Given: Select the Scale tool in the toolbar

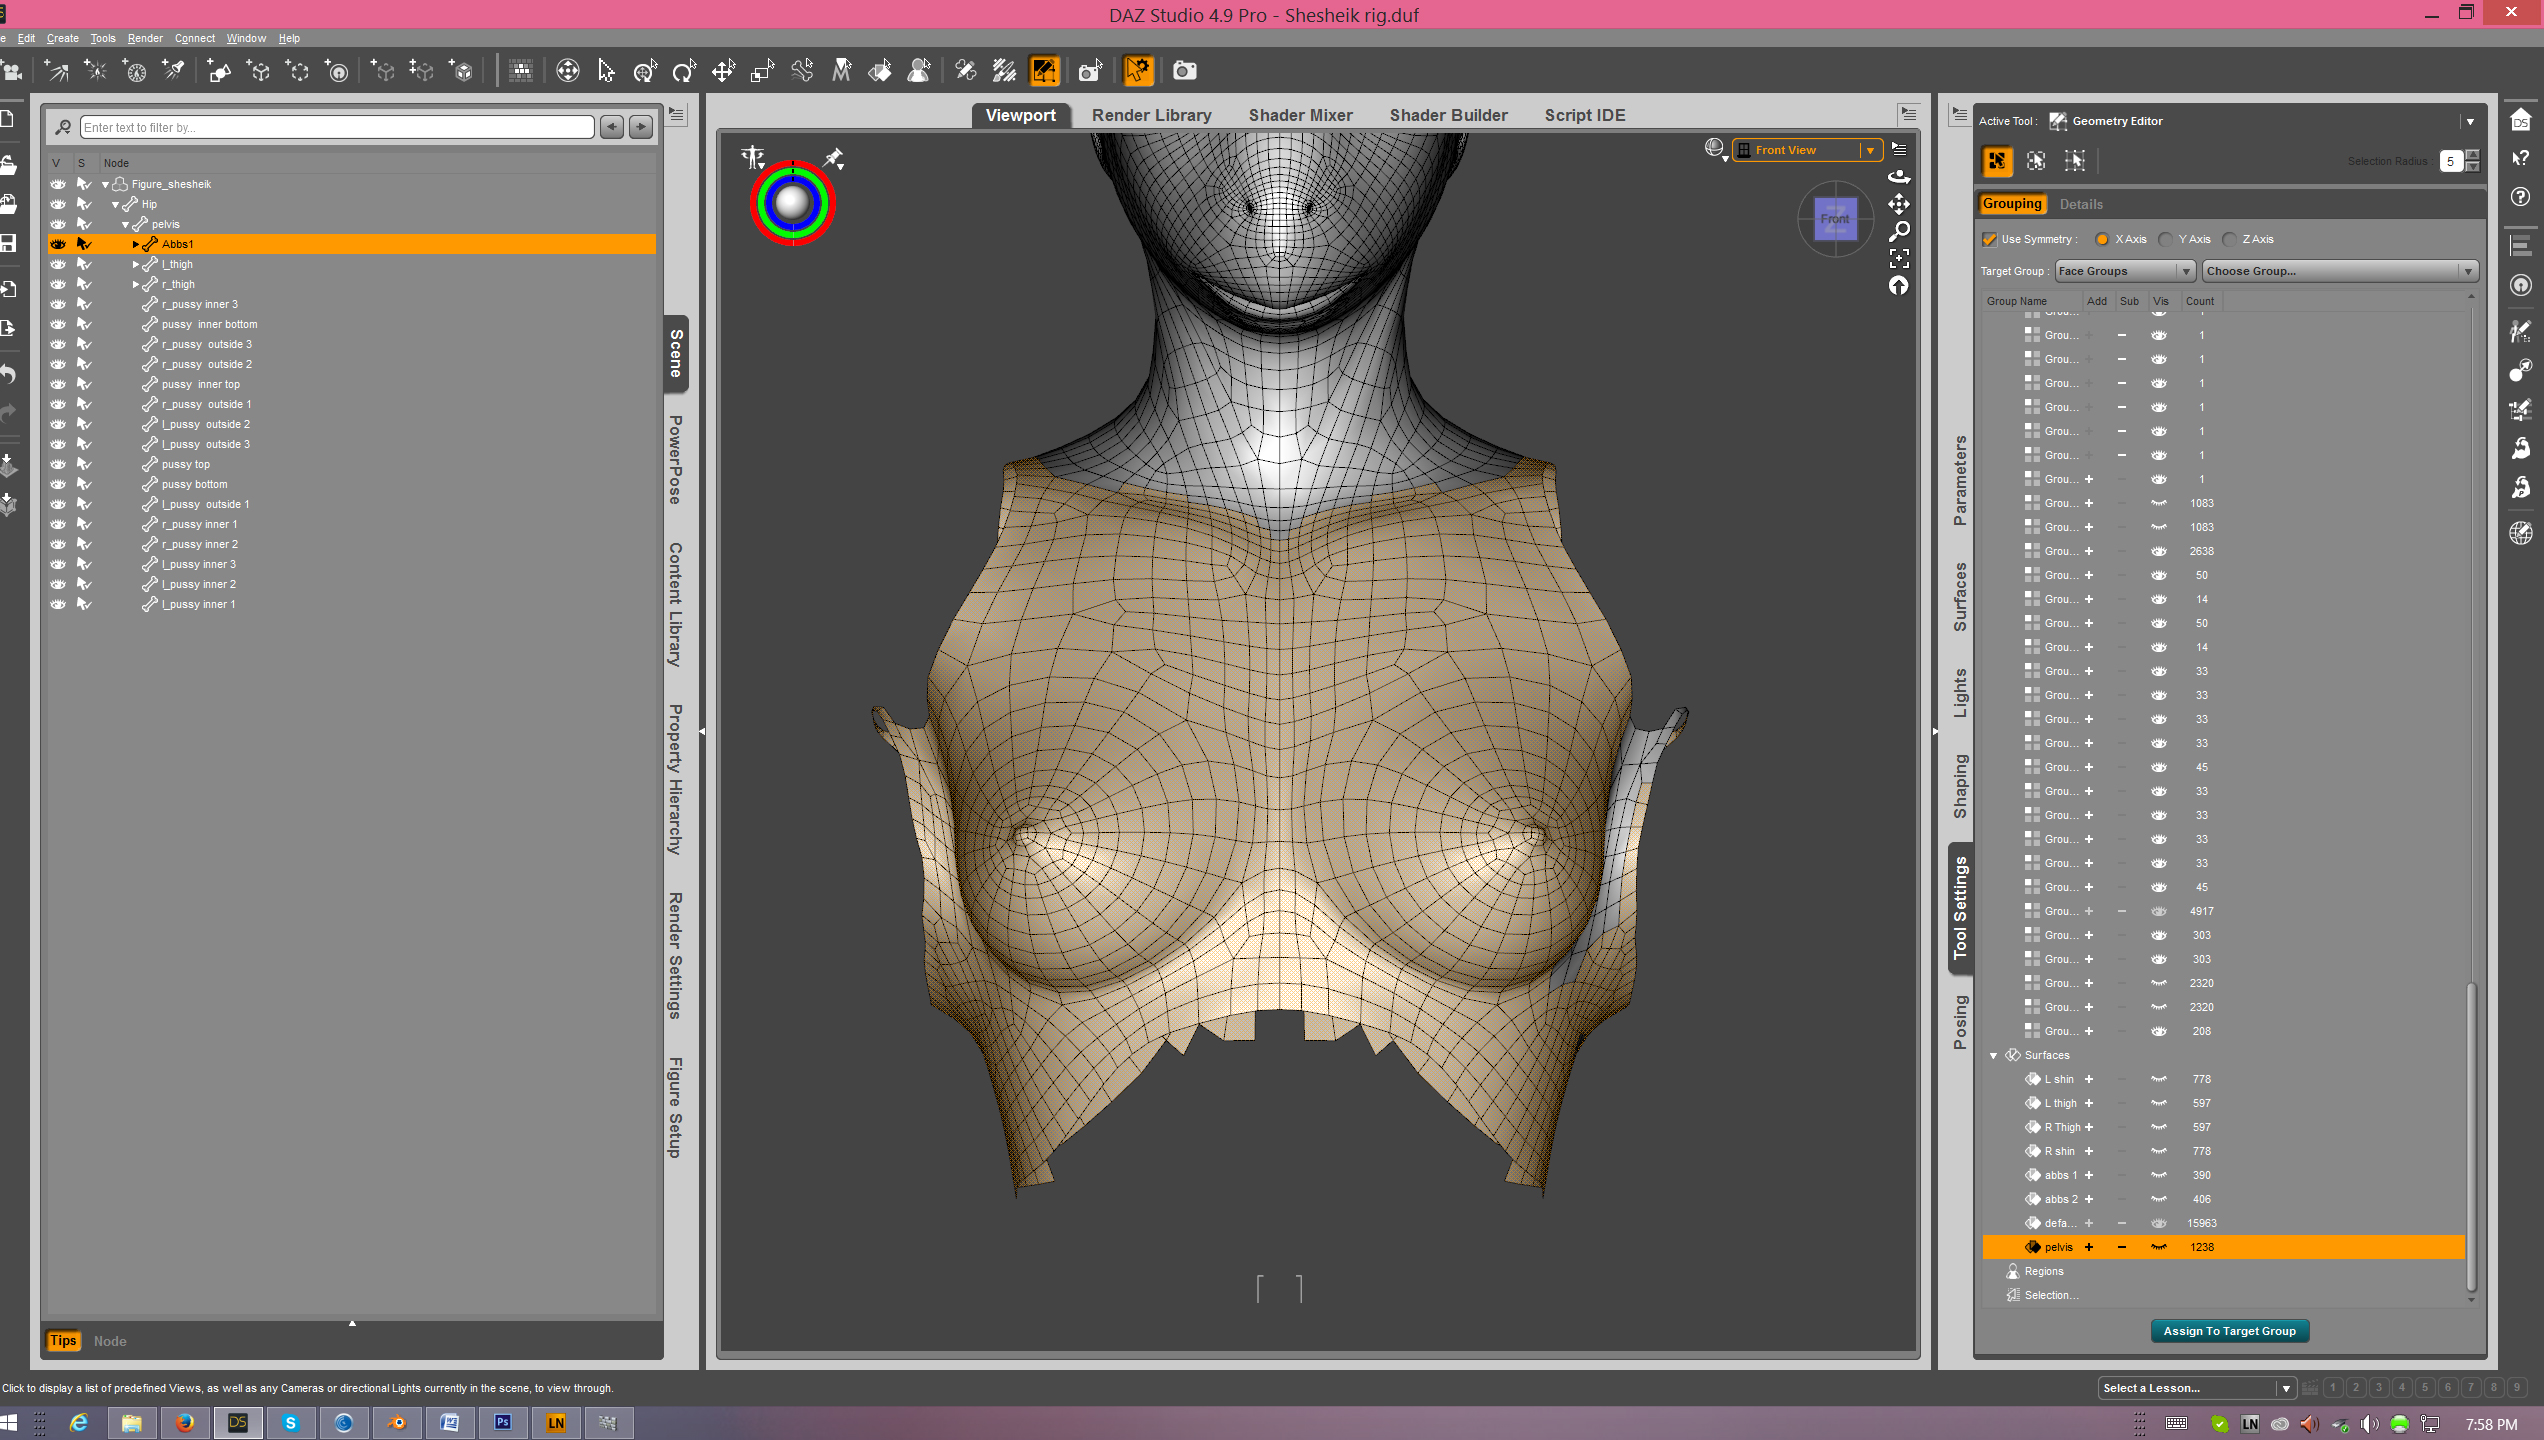Looking at the screenshot, I should [762, 71].
